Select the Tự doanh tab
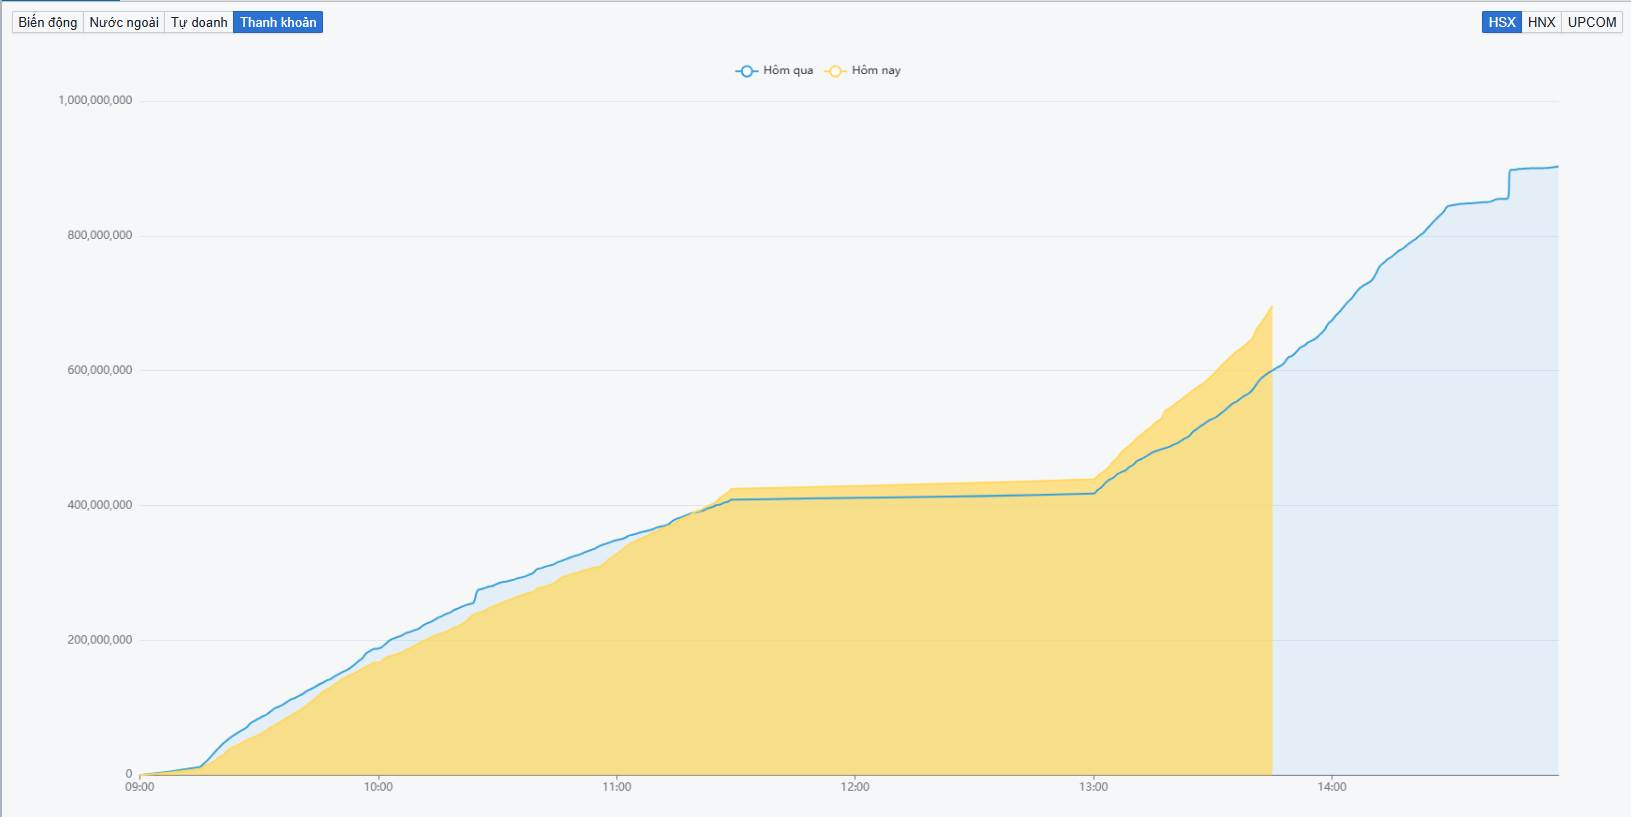 [x=199, y=22]
